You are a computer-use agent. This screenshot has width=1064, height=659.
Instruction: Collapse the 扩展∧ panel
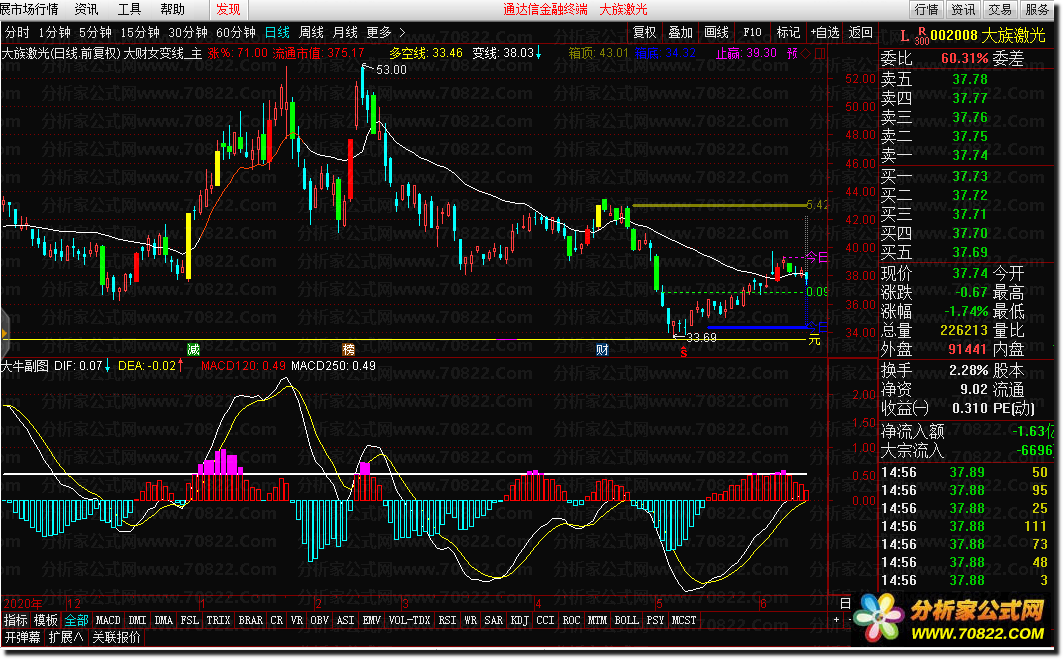click(x=66, y=637)
